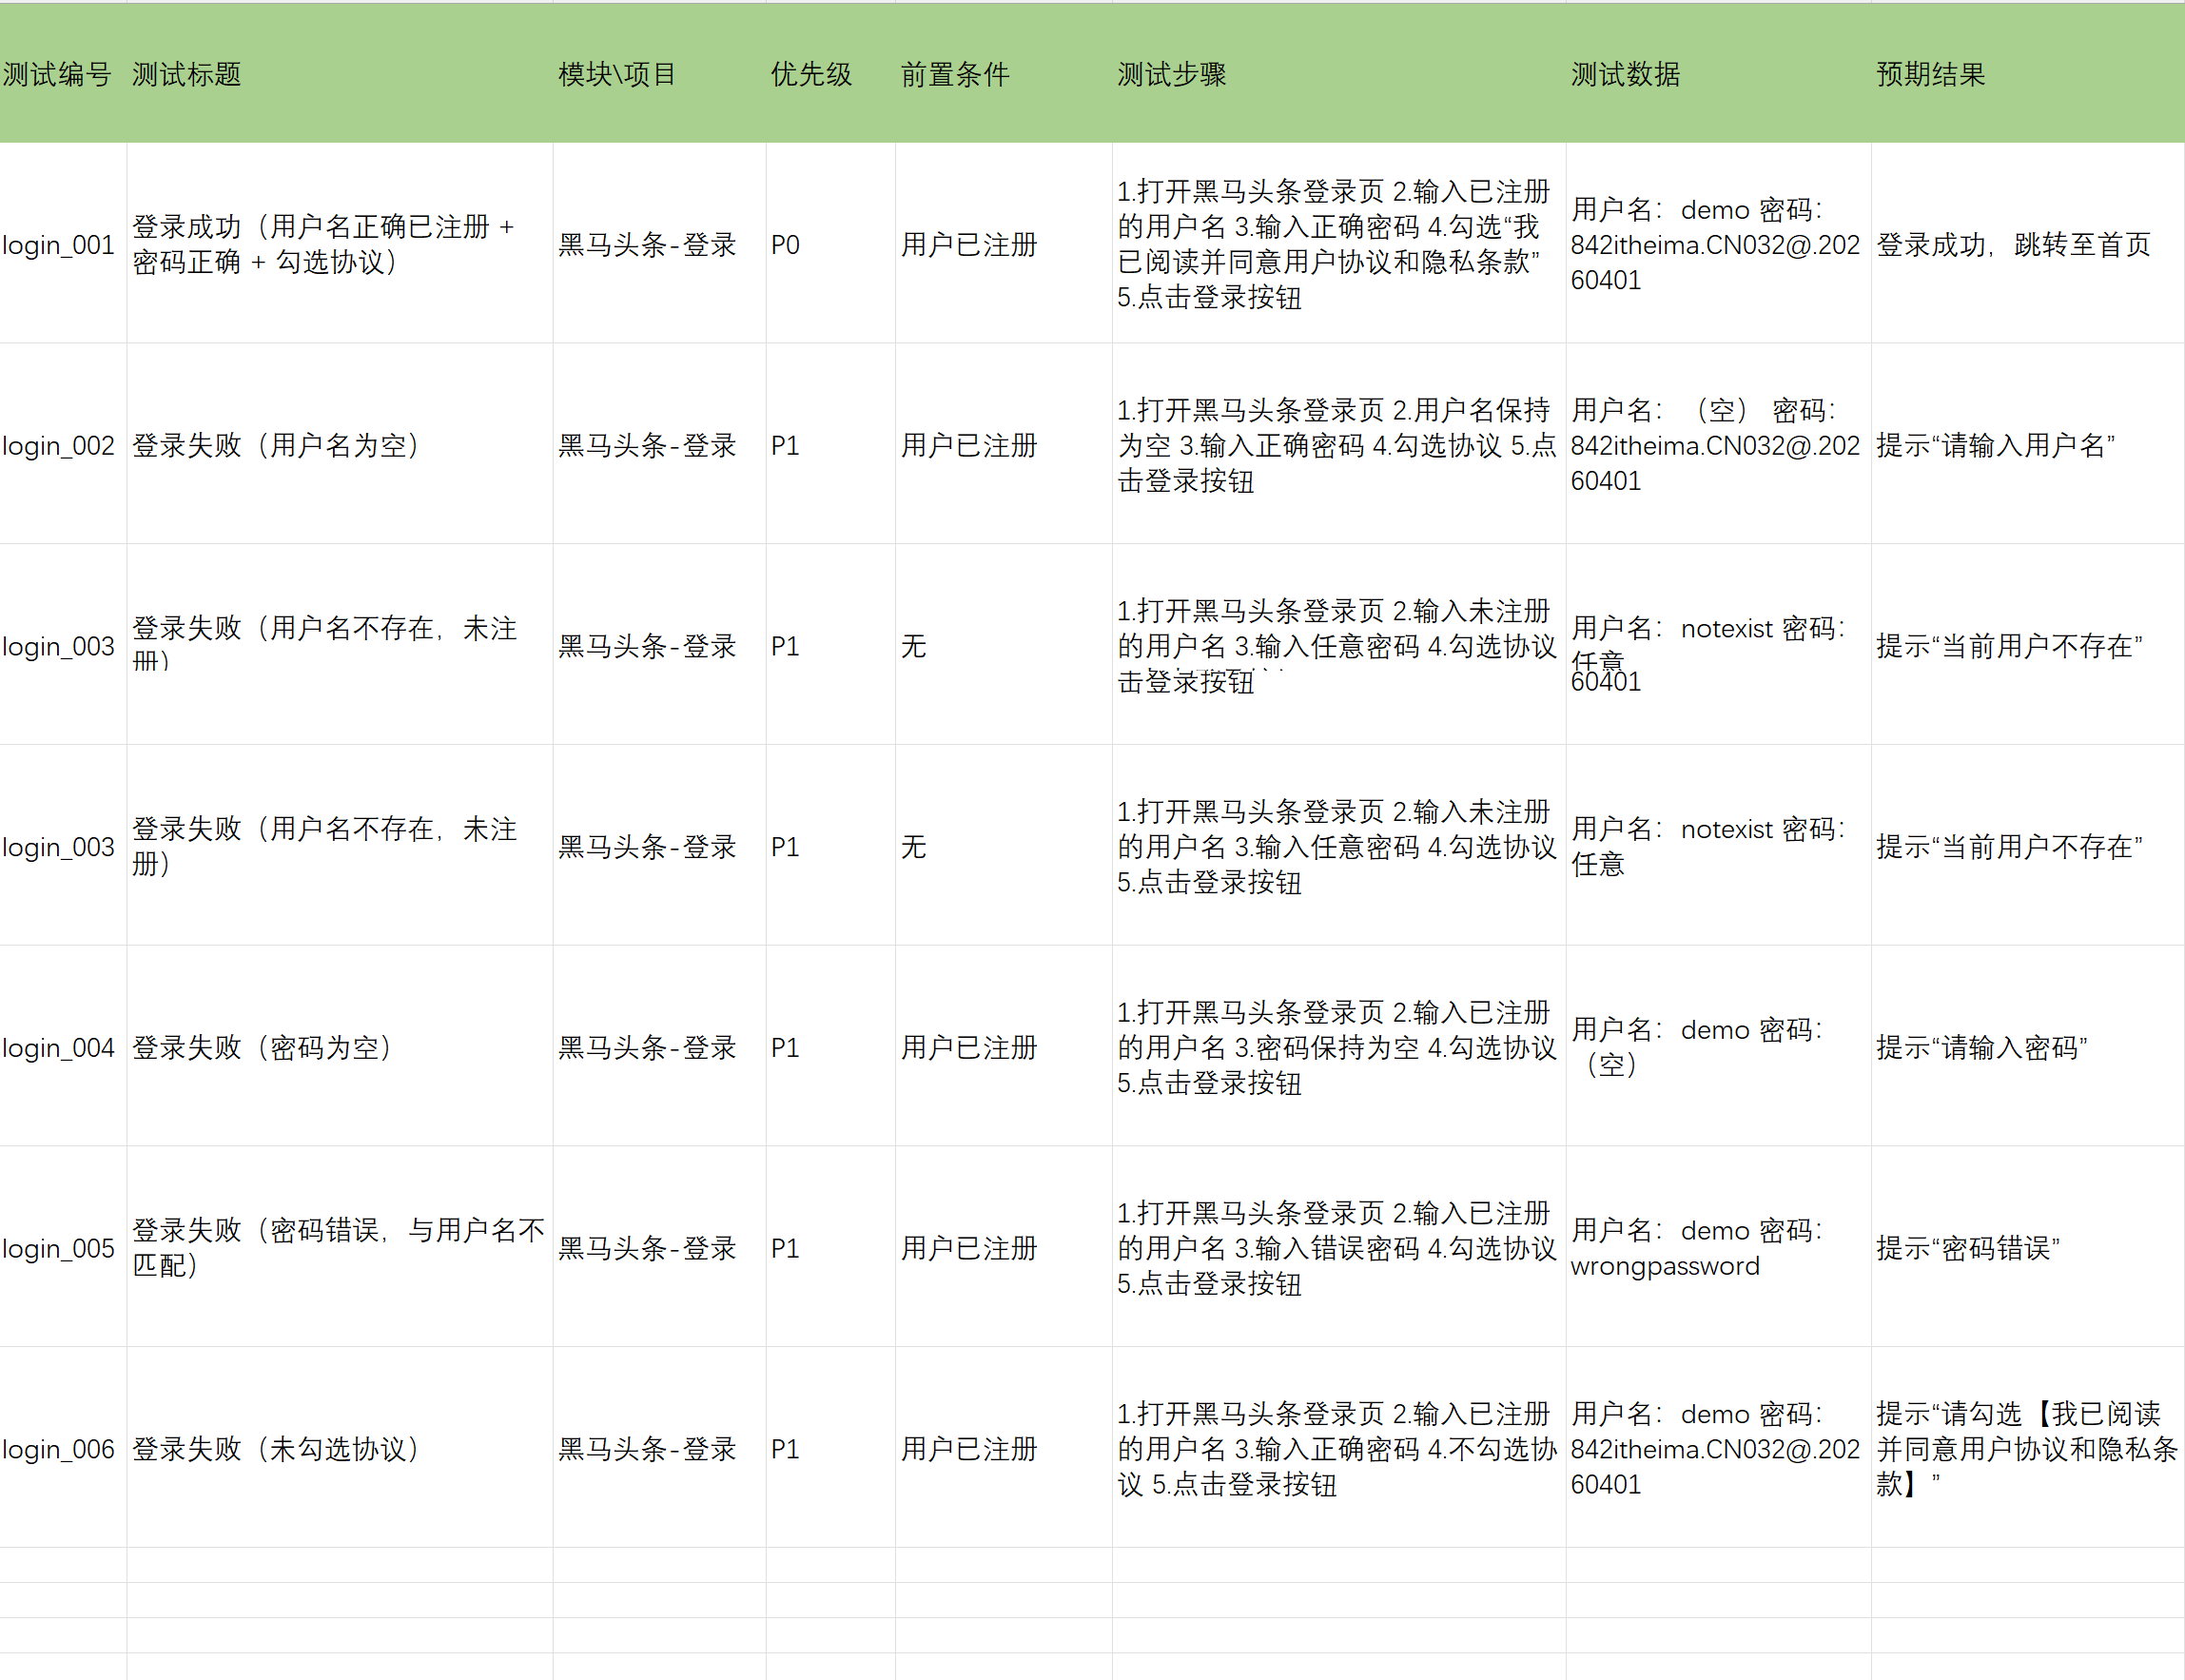
Task: Click the P1 priority in login_004 row
Action: (831, 1047)
